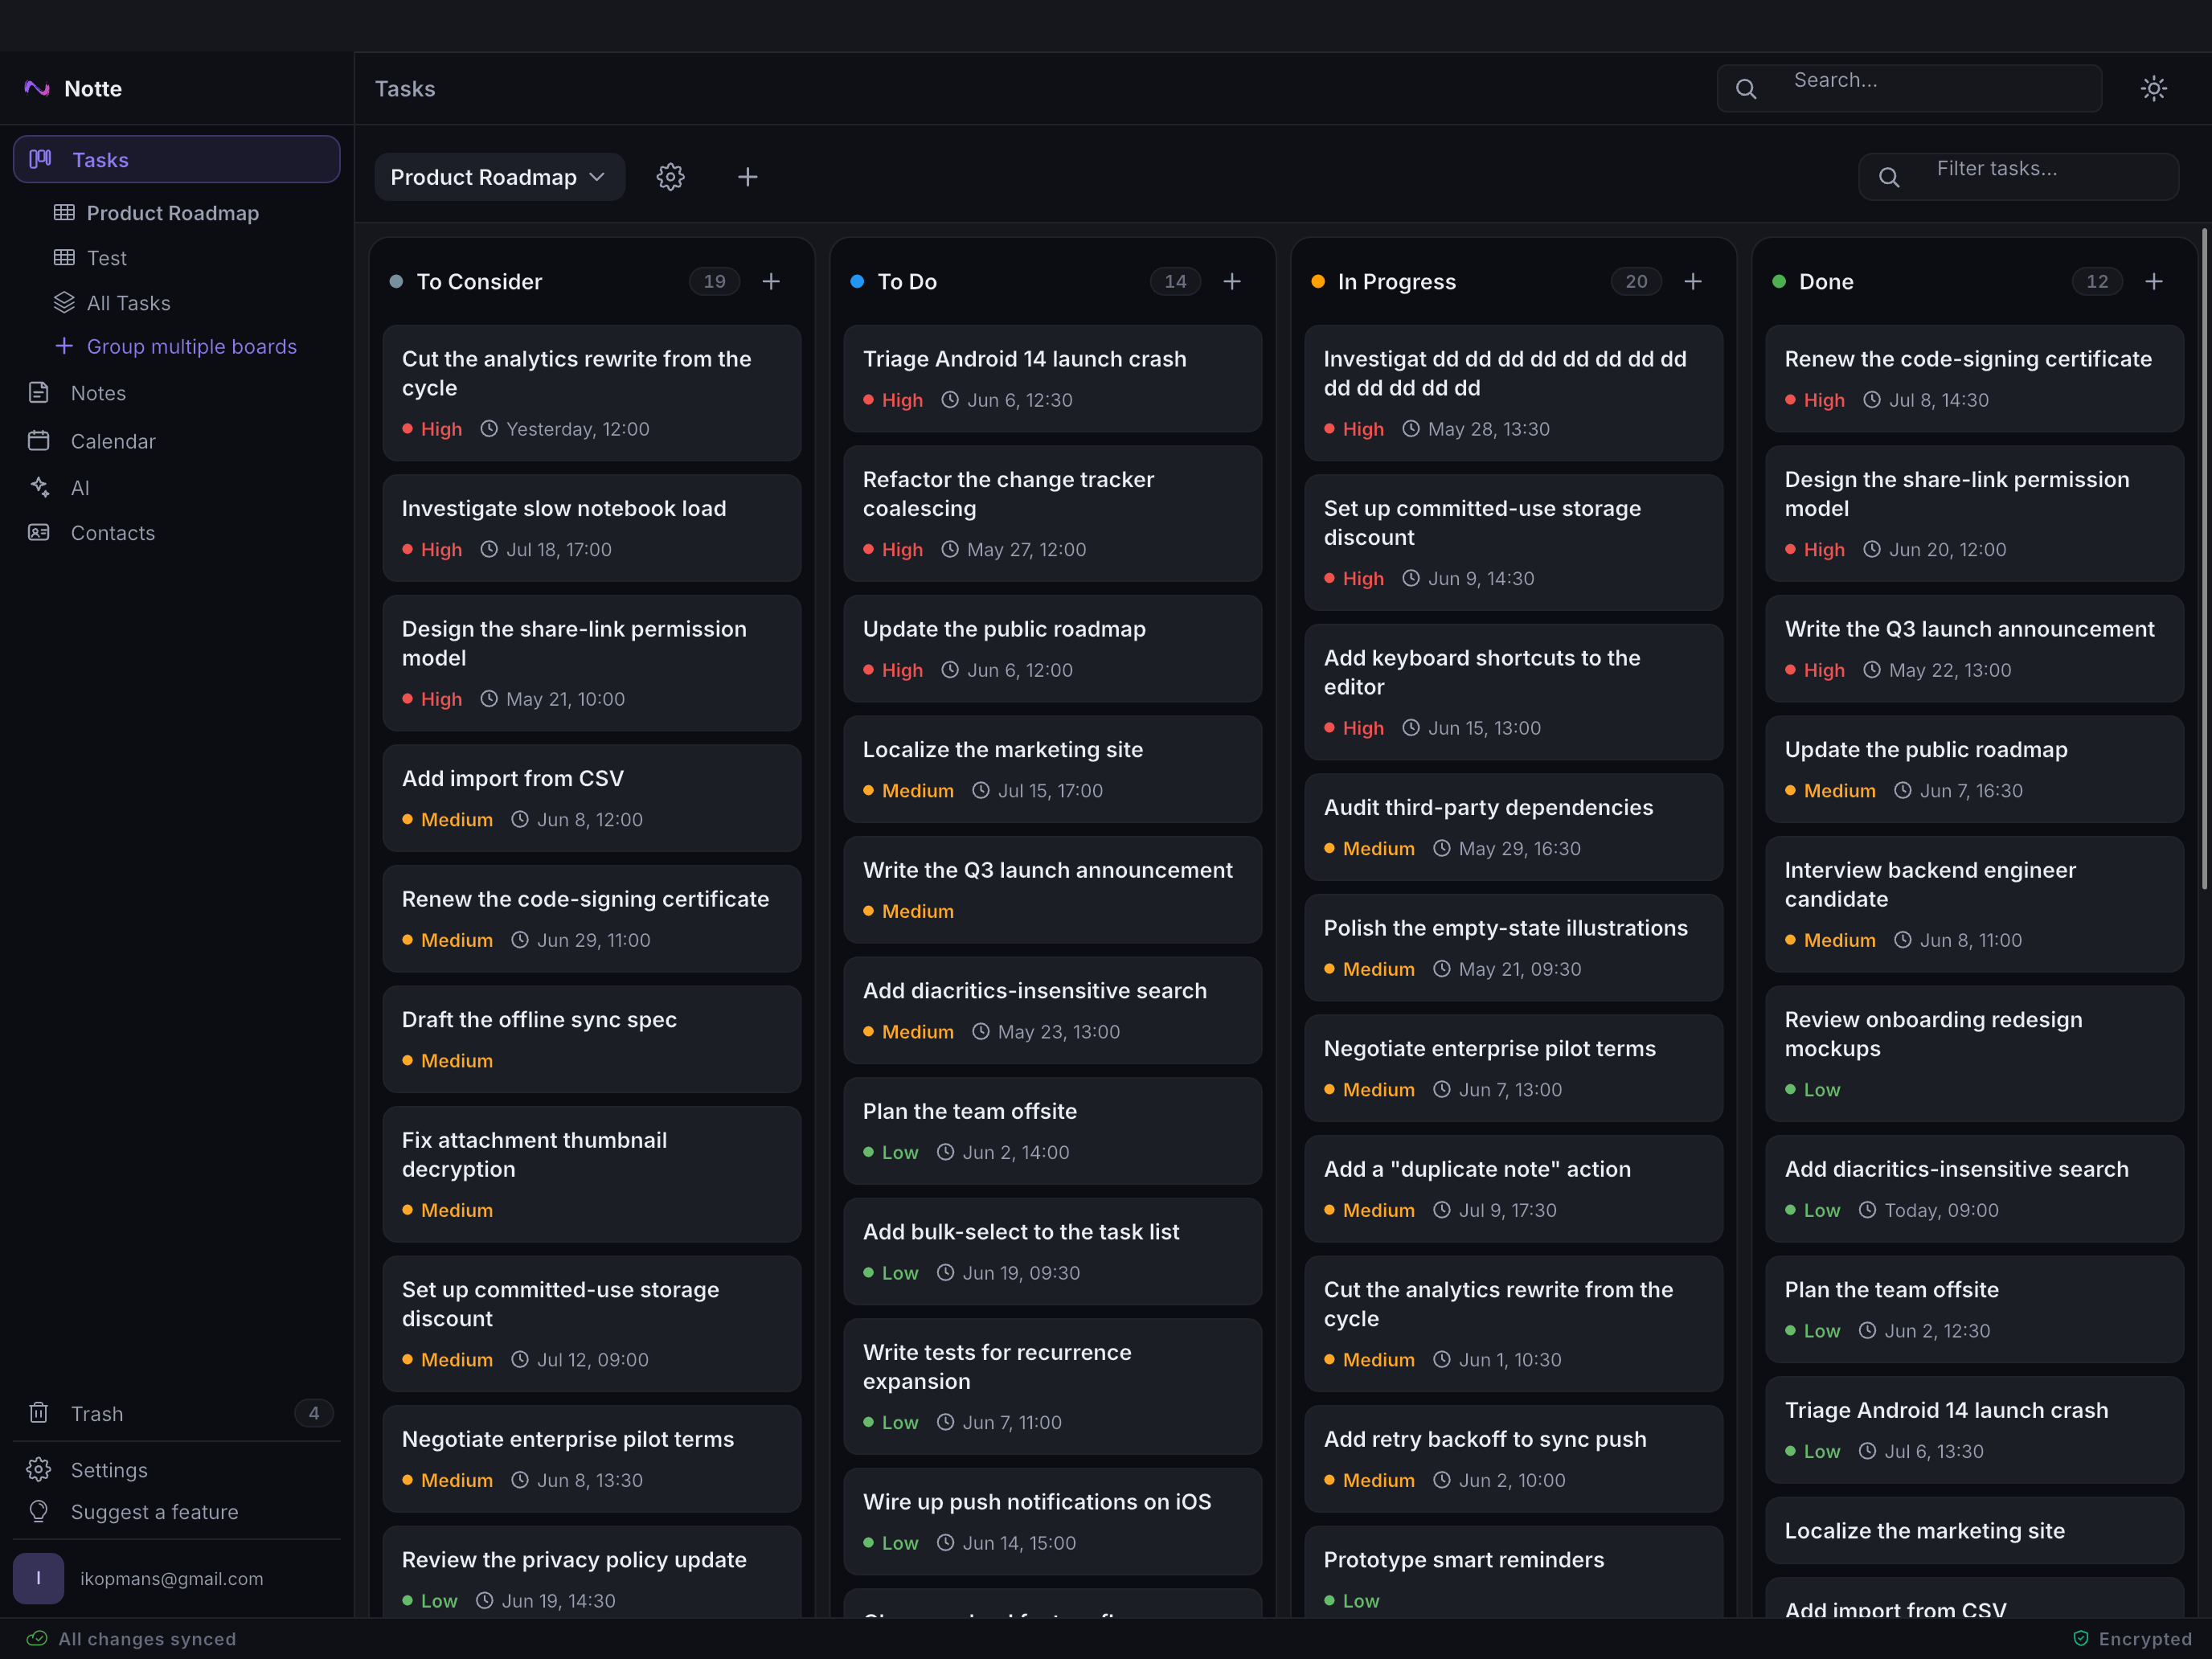Open the Product Roadmap board in sidebar
The height and width of the screenshot is (1659, 2212).
(x=172, y=213)
